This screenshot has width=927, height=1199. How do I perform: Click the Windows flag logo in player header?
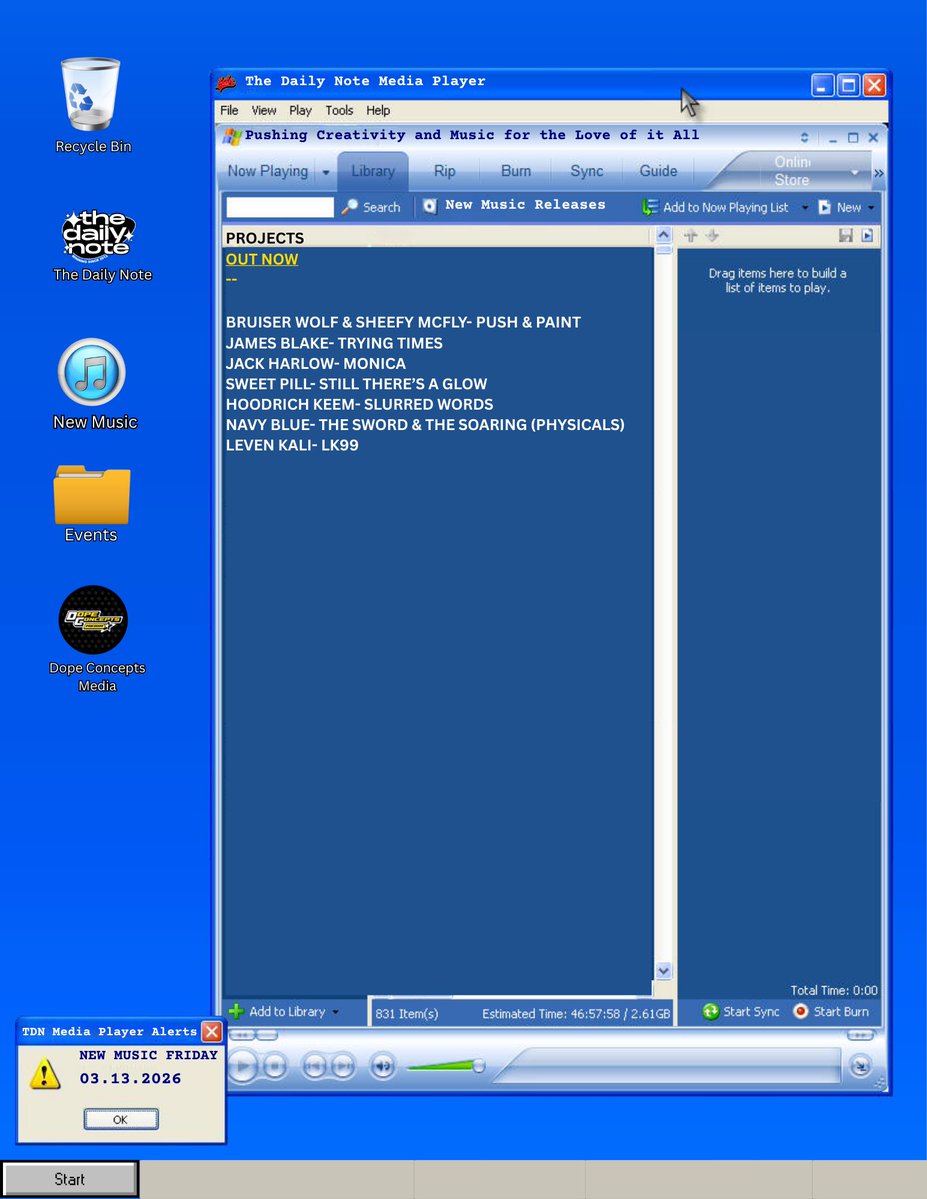(232, 136)
